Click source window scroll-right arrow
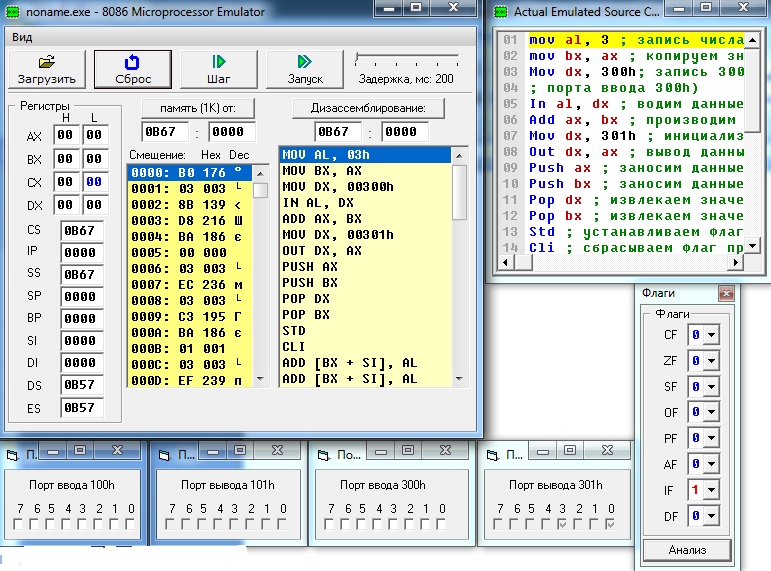 [x=736, y=263]
